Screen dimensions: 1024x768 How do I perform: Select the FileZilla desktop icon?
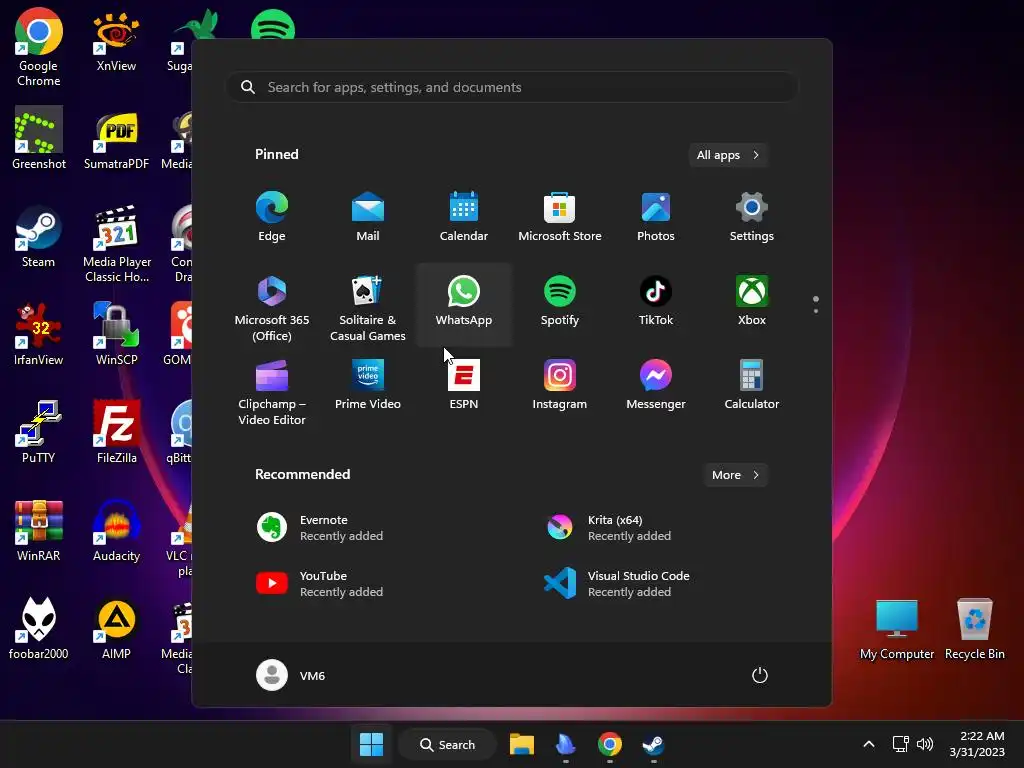tap(116, 432)
